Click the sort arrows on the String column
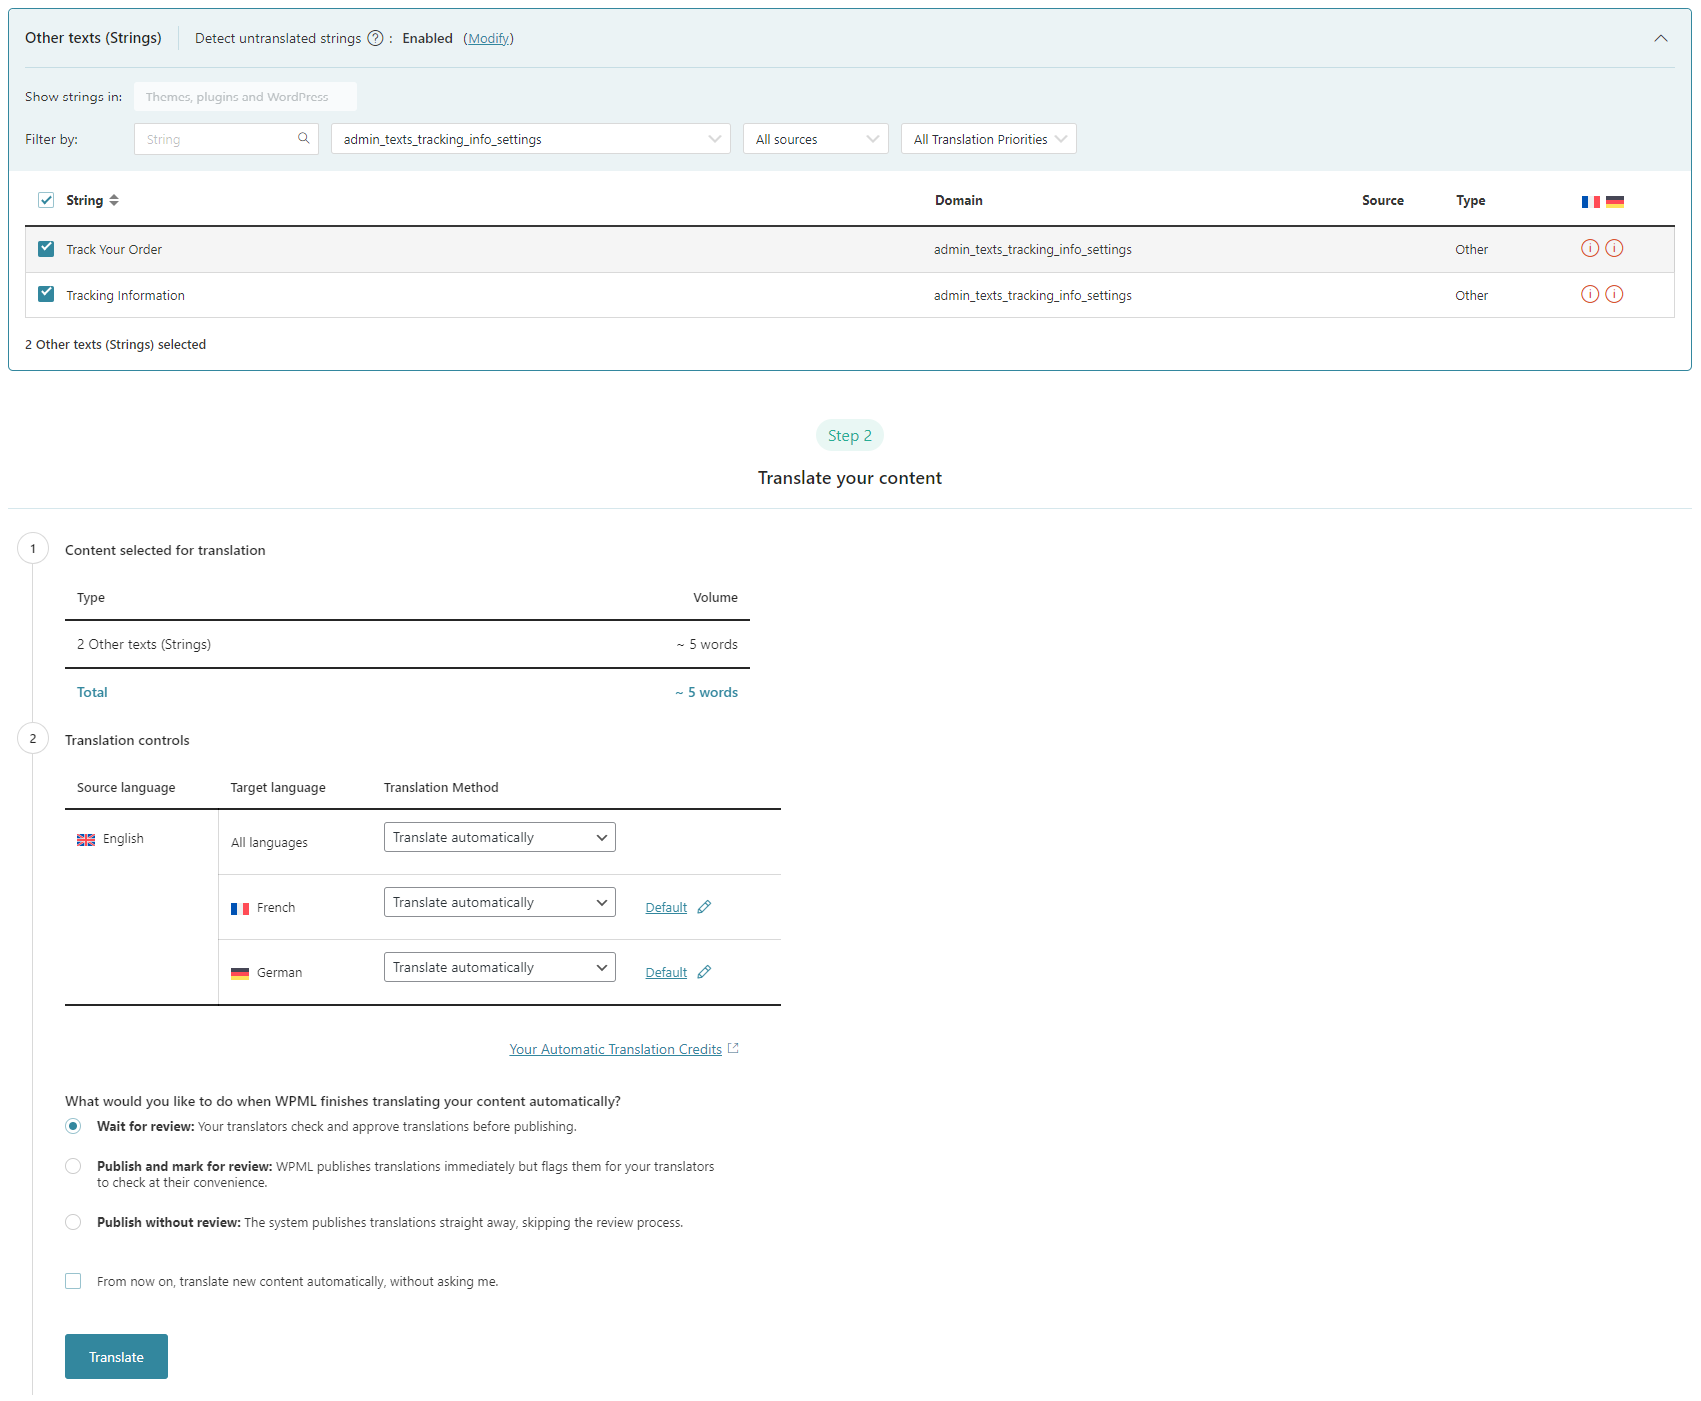Viewport: 1701px width, 1401px height. click(113, 200)
